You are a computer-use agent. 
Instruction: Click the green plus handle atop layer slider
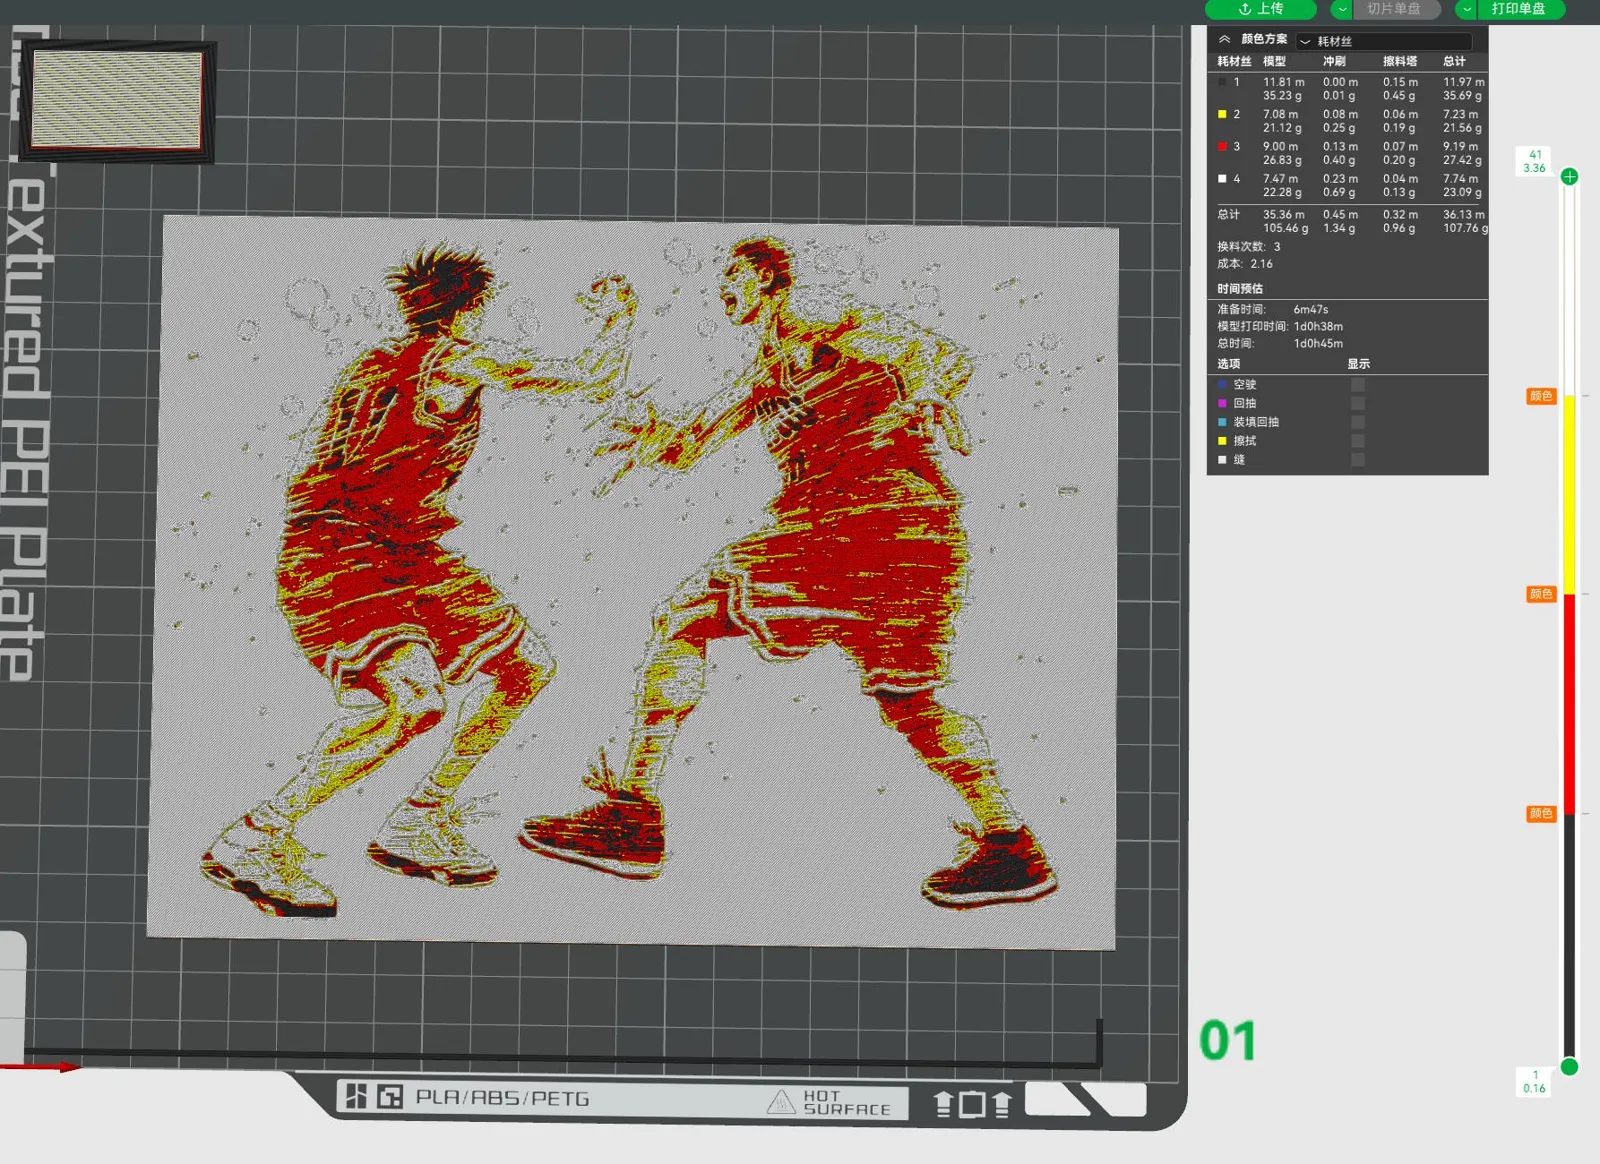point(1570,176)
